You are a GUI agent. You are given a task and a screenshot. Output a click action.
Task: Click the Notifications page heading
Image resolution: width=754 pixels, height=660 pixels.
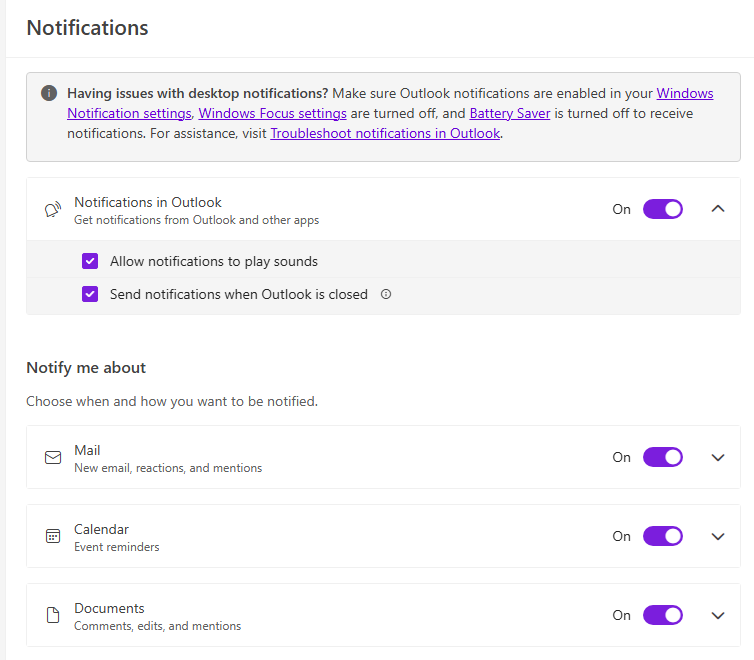coord(88,27)
